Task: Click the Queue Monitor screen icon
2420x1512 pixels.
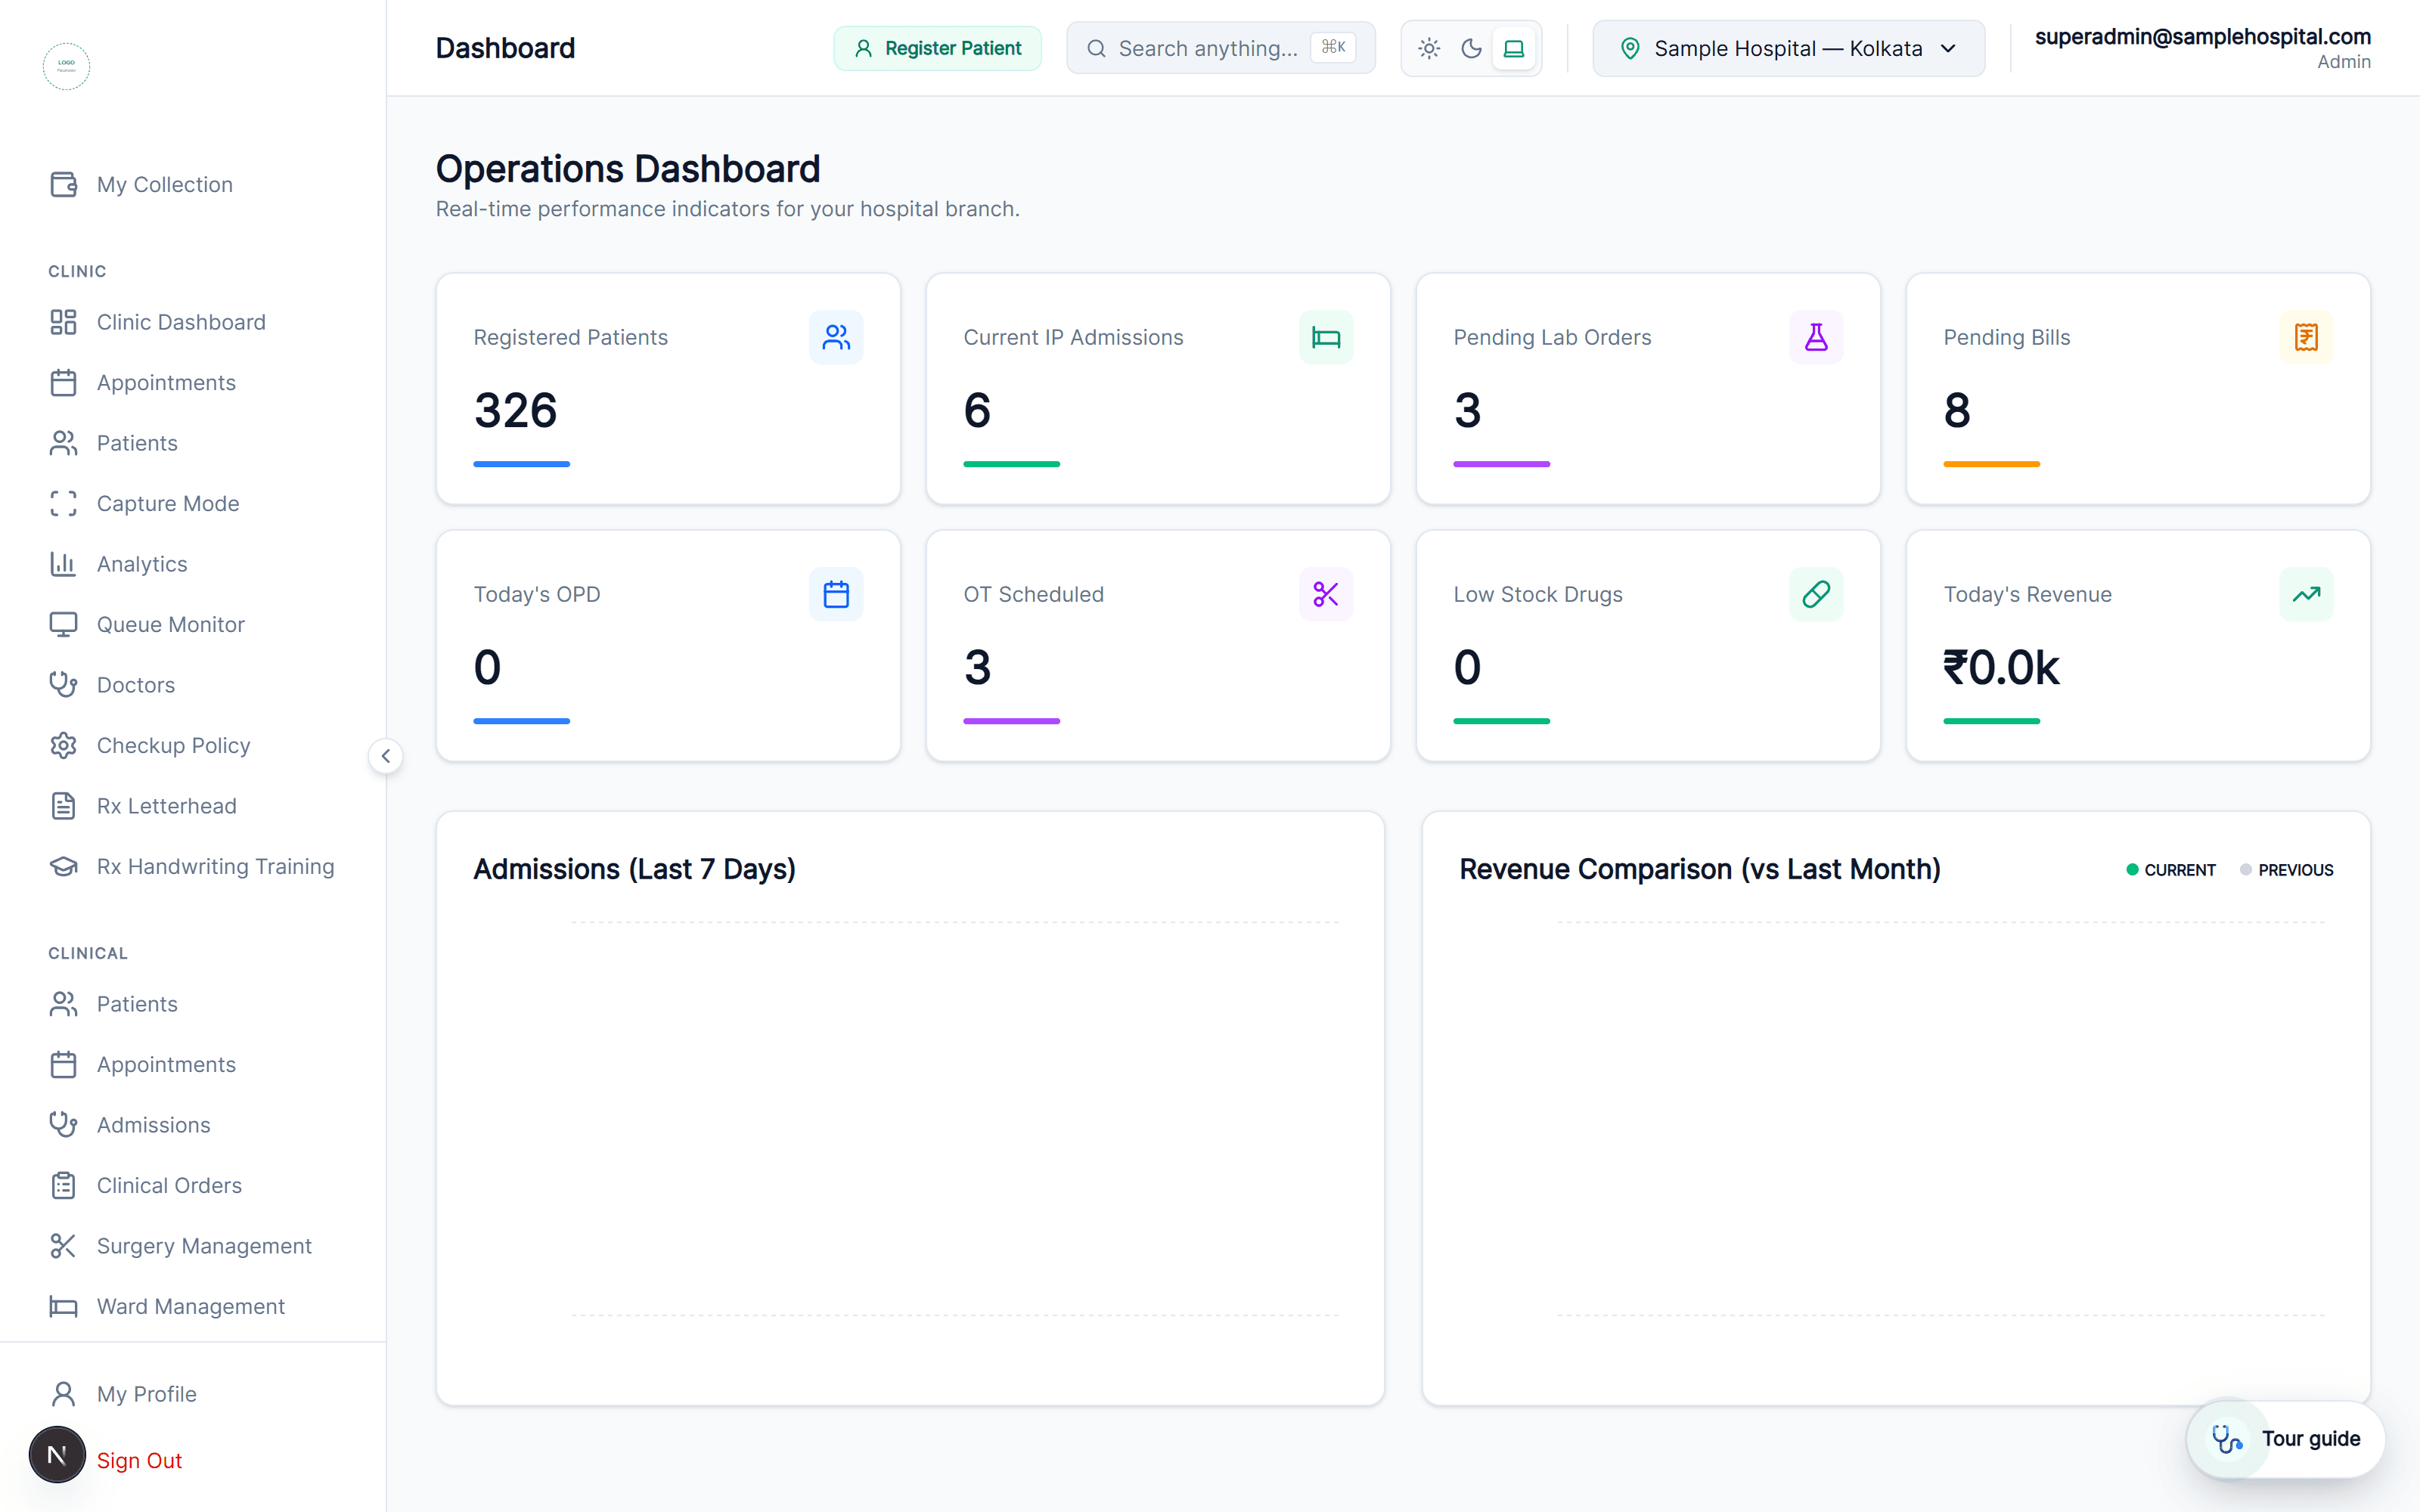Action: click(64, 624)
